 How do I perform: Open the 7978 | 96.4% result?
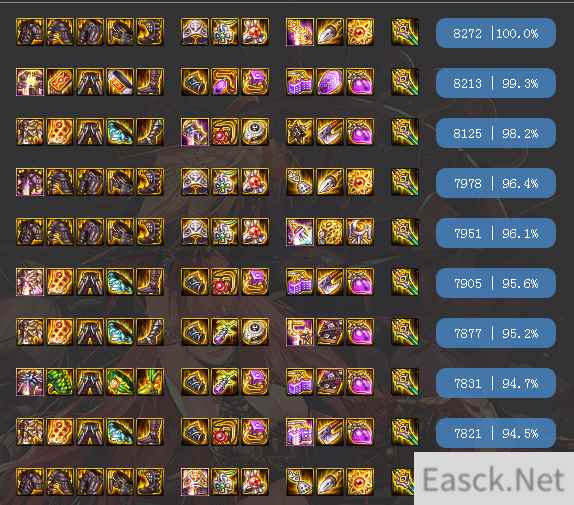[496, 183]
